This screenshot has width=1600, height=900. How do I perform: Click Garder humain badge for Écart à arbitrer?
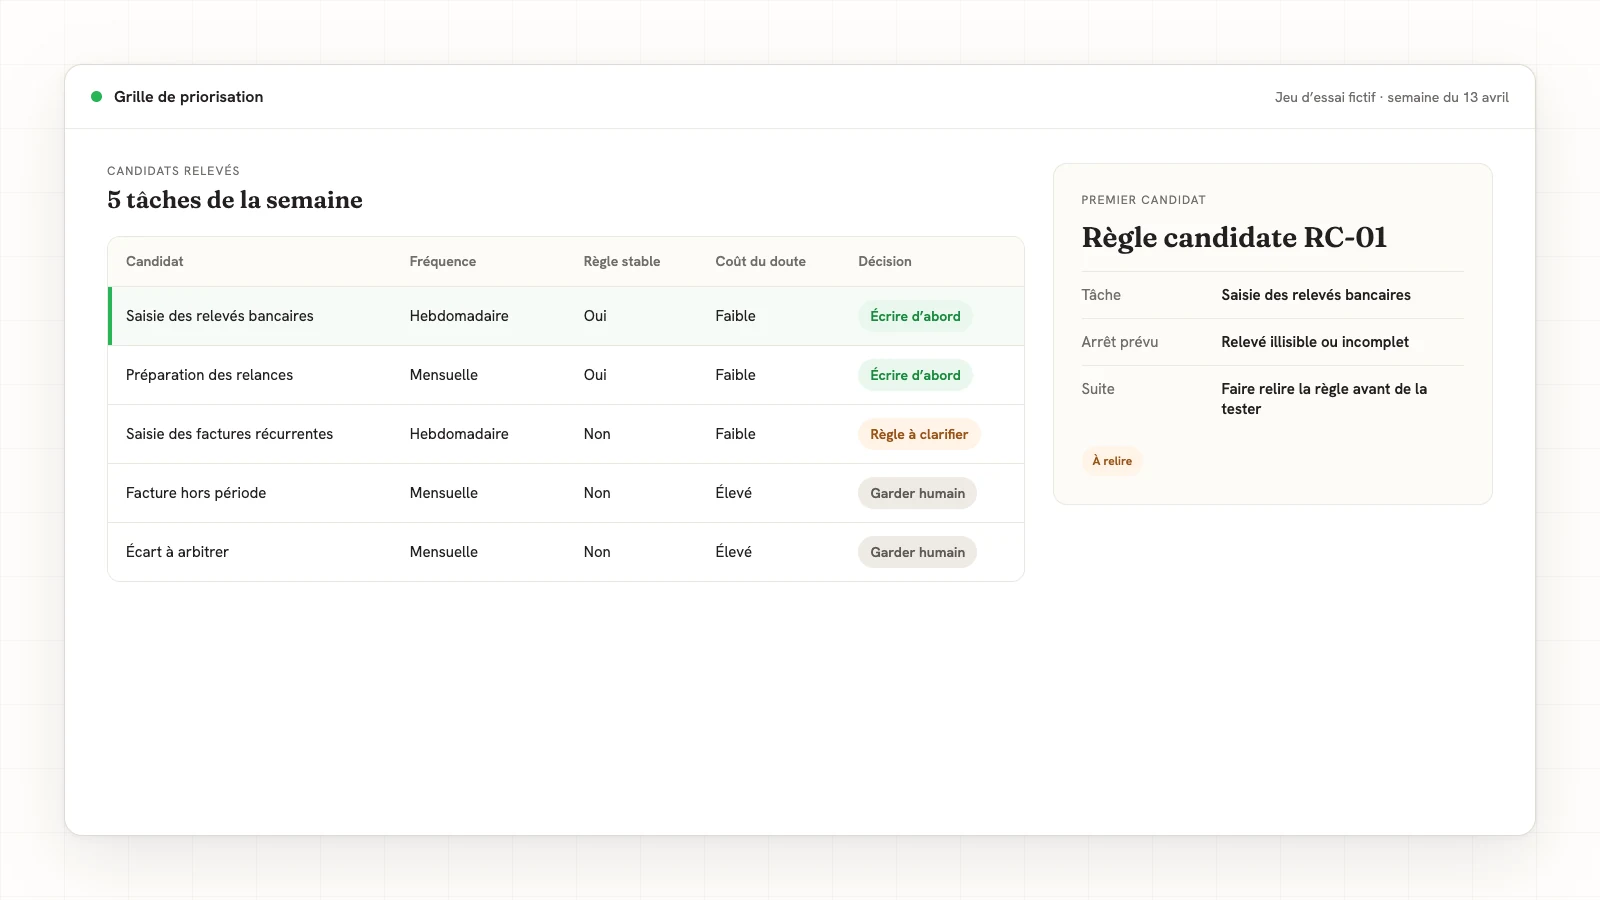tap(917, 552)
